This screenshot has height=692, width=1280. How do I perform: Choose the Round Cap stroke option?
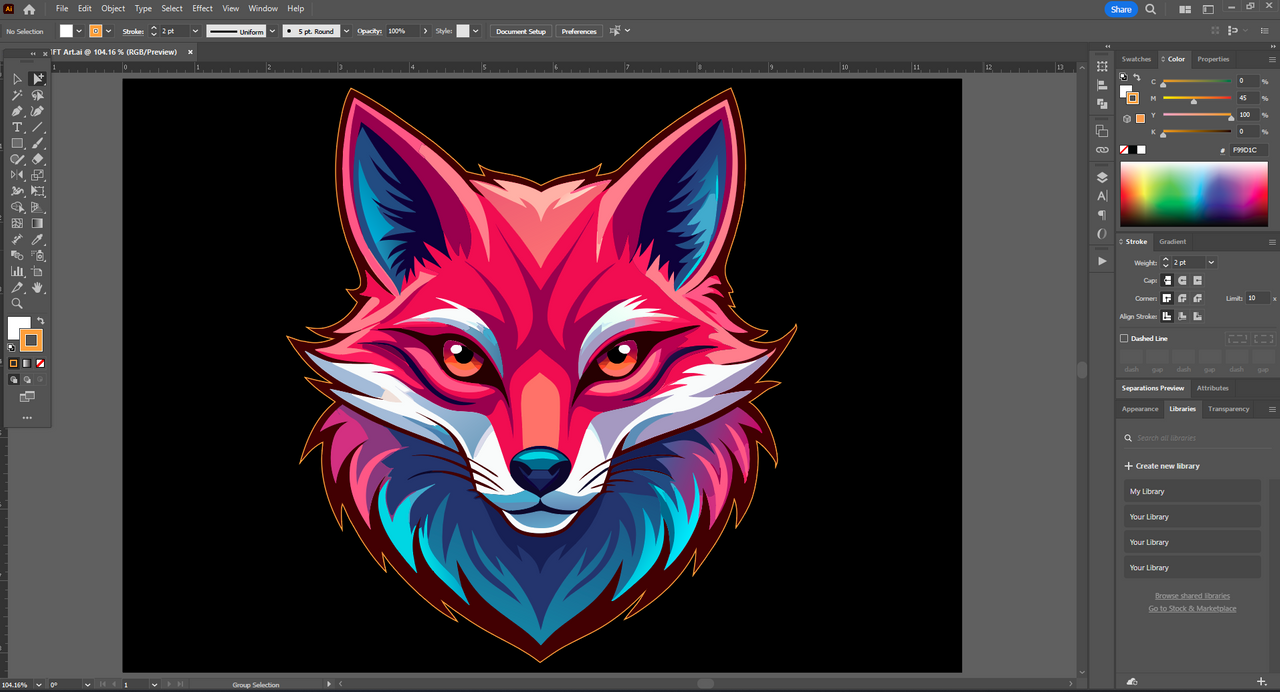pos(1182,280)
